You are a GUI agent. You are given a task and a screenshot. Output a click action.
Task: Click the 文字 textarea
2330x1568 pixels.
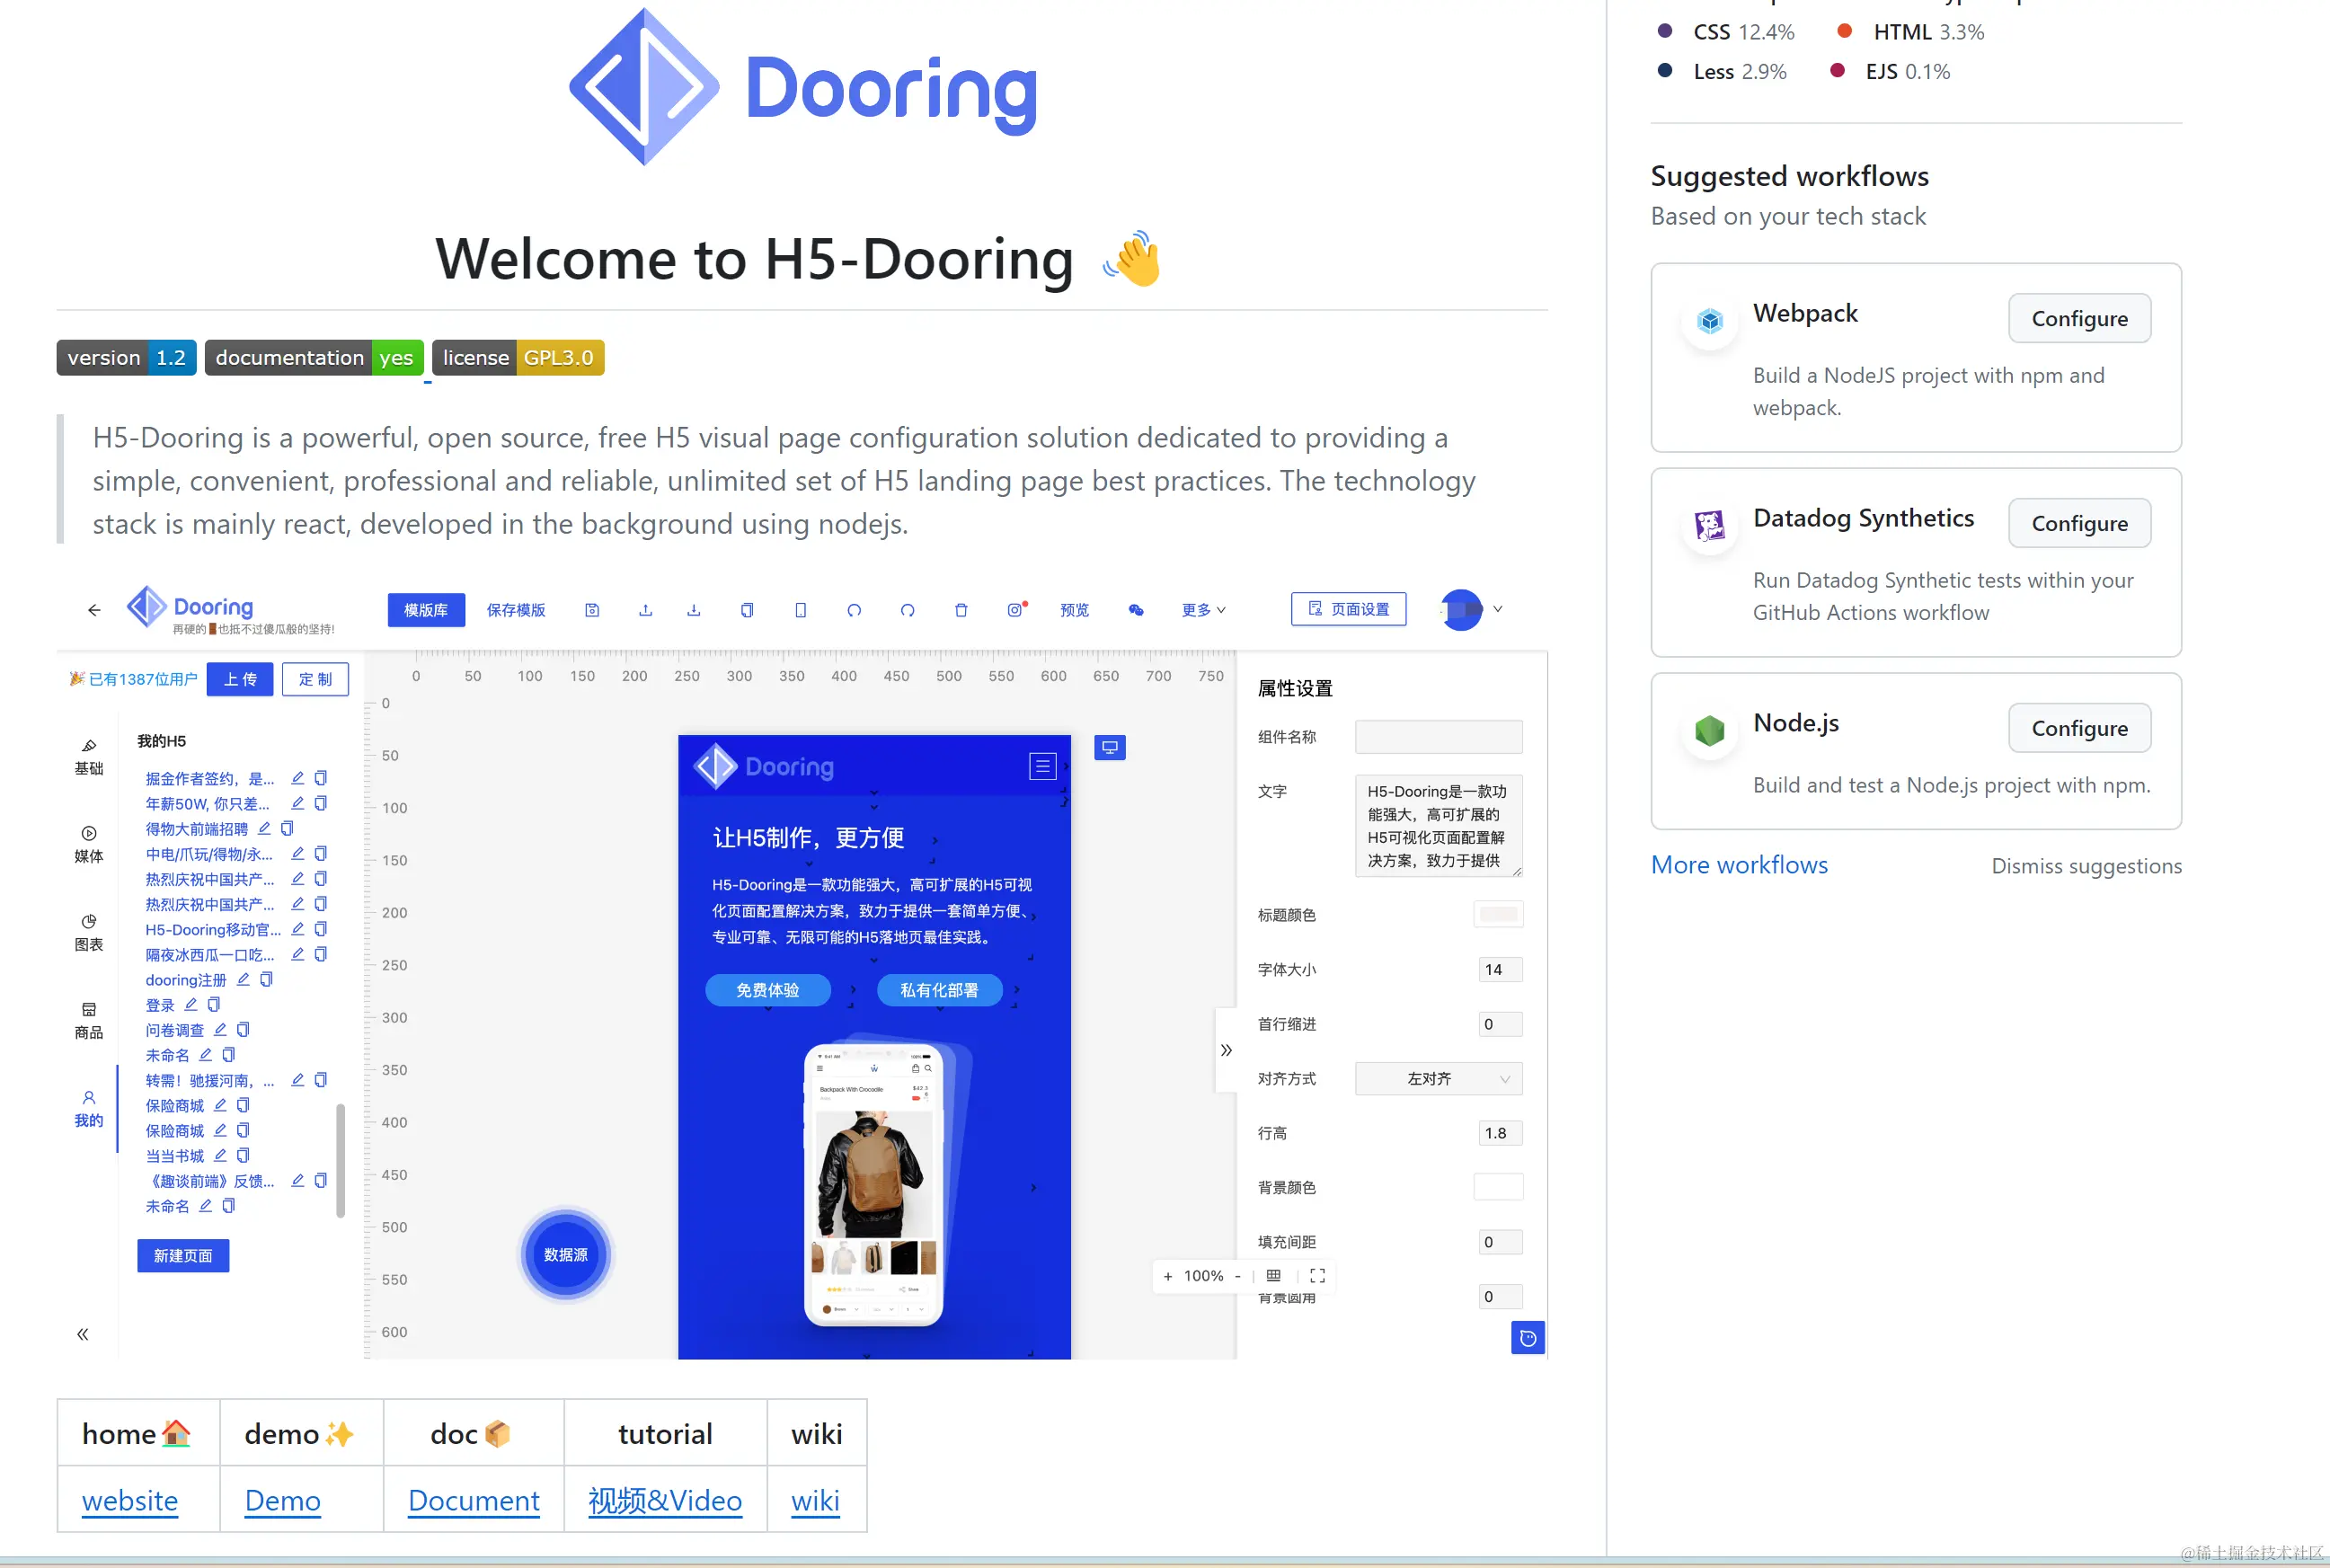[x=1439, y=826]
